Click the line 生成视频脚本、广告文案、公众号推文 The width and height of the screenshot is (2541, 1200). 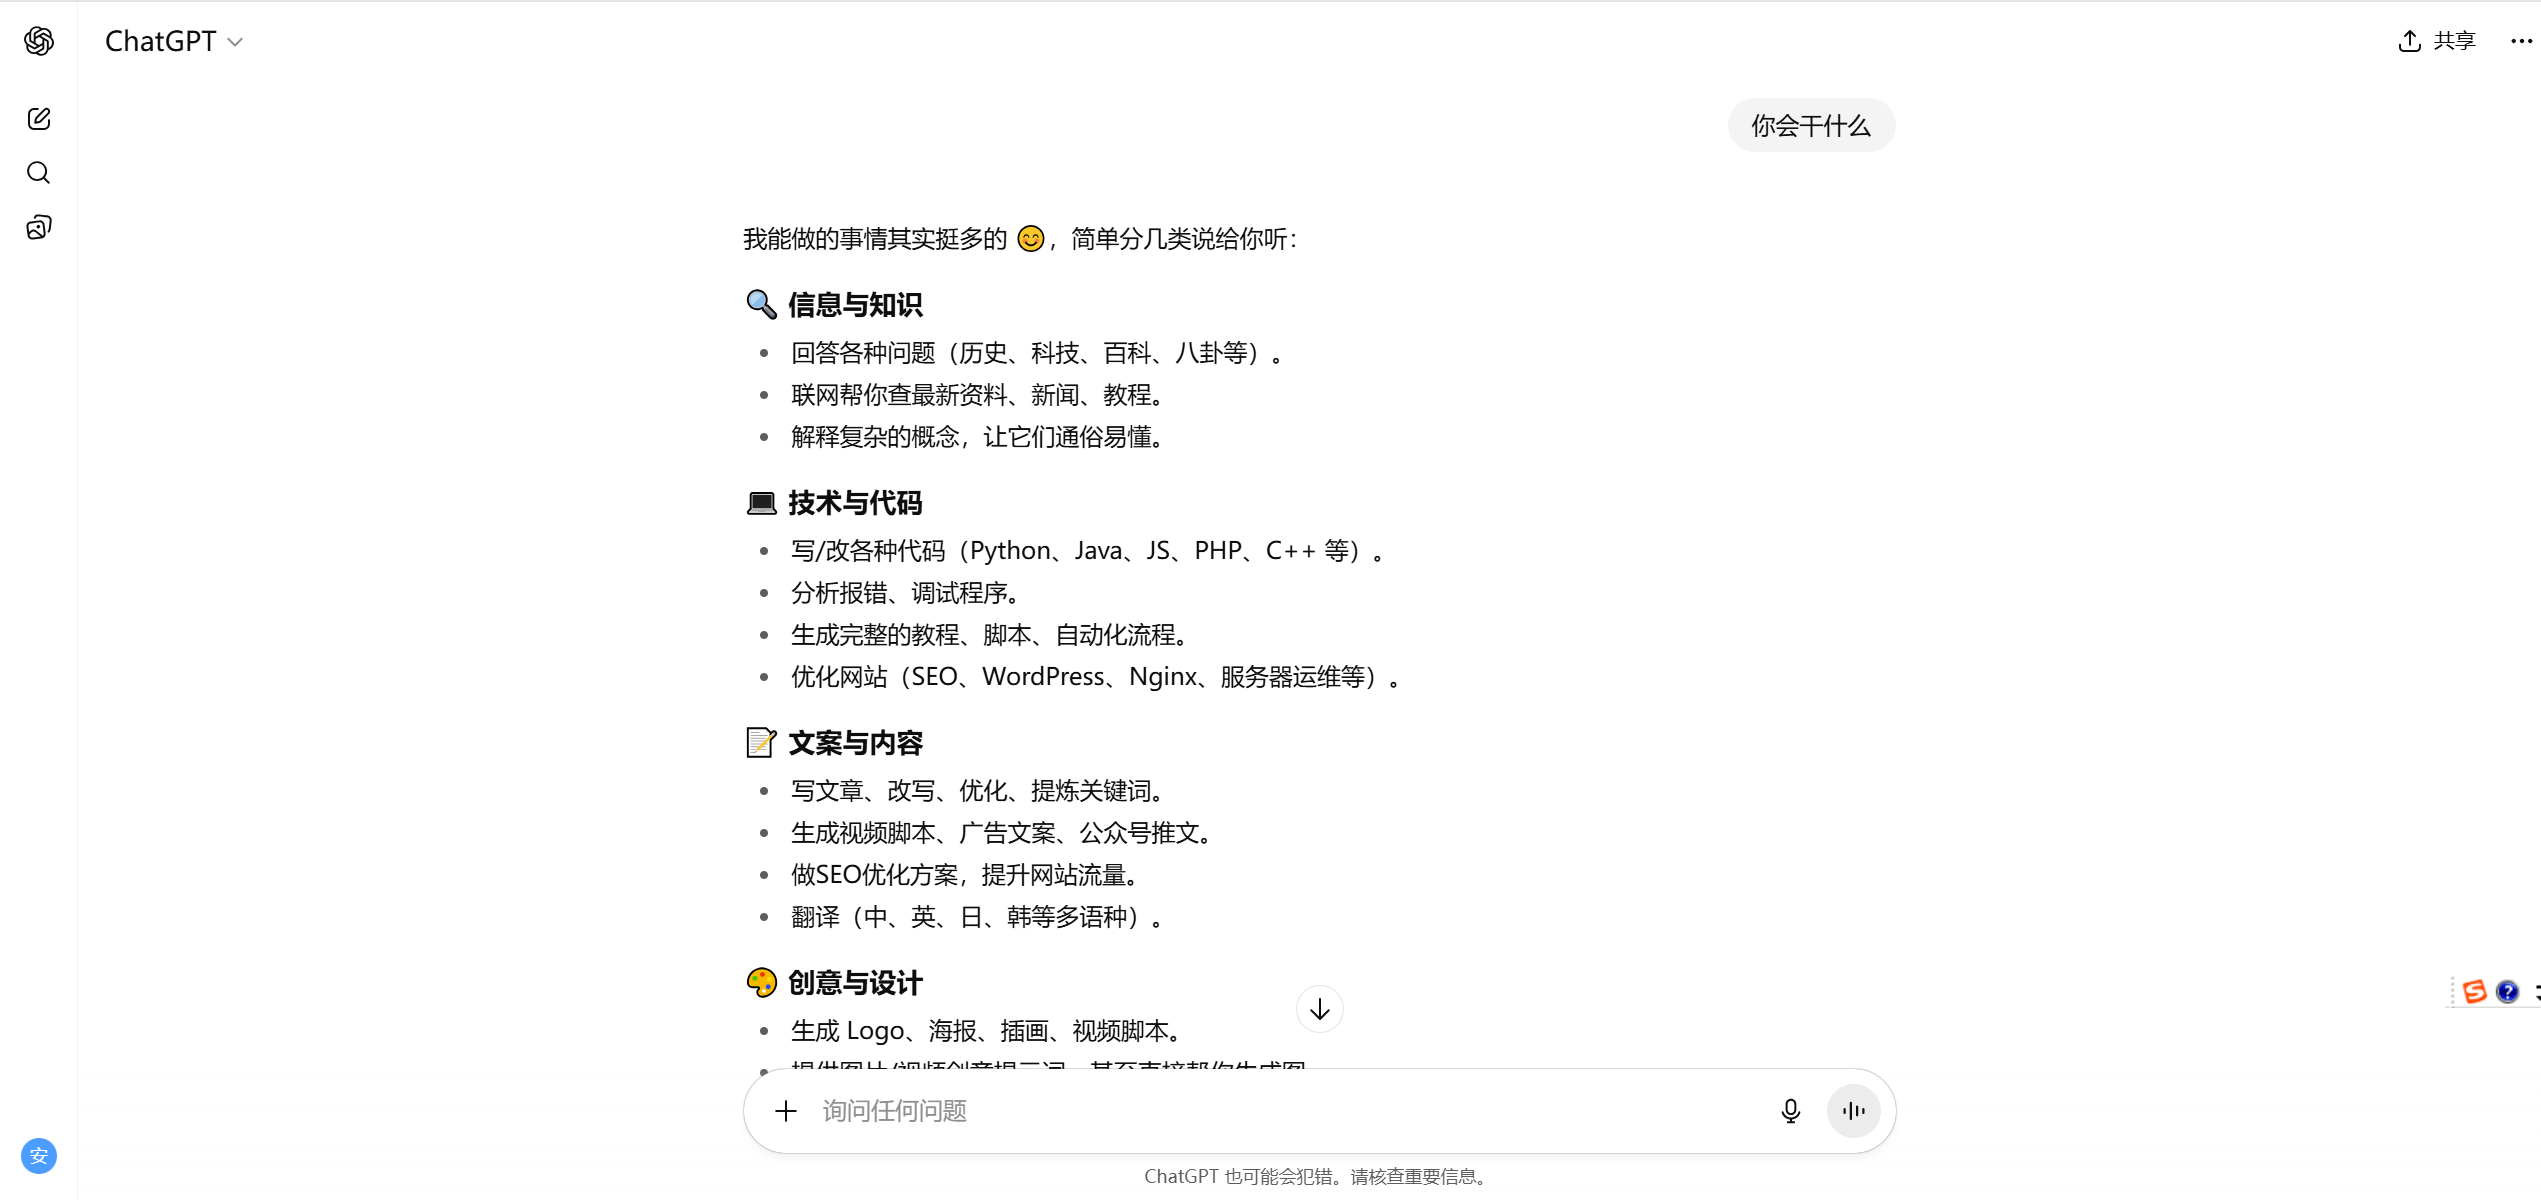[x=1002, y=833]
